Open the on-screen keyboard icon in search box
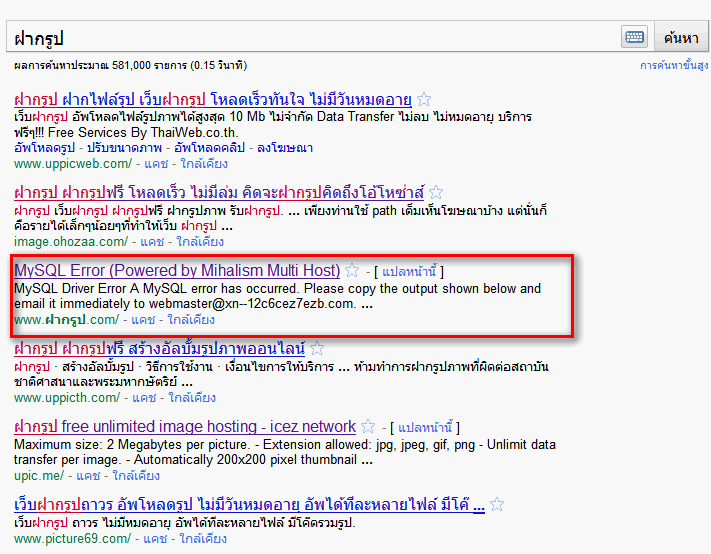The height and width of the screenshot is (554, 711). click(x=634, y=37)
